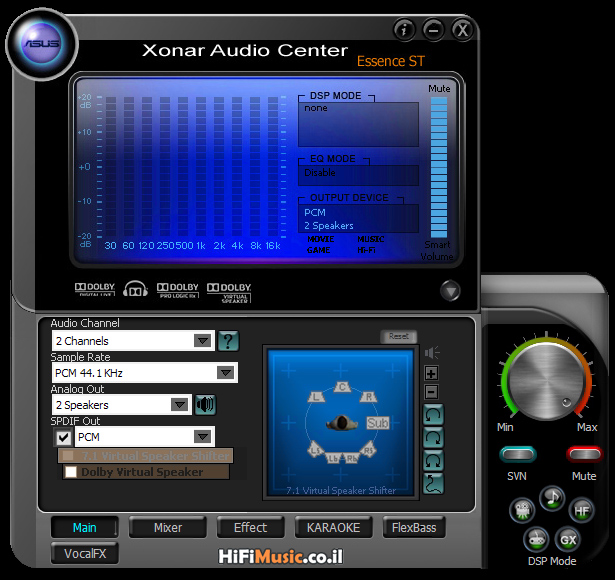Select the Game DSP mode controller icon
This screenshot has width=615, height=580.
tap(536, 540)
